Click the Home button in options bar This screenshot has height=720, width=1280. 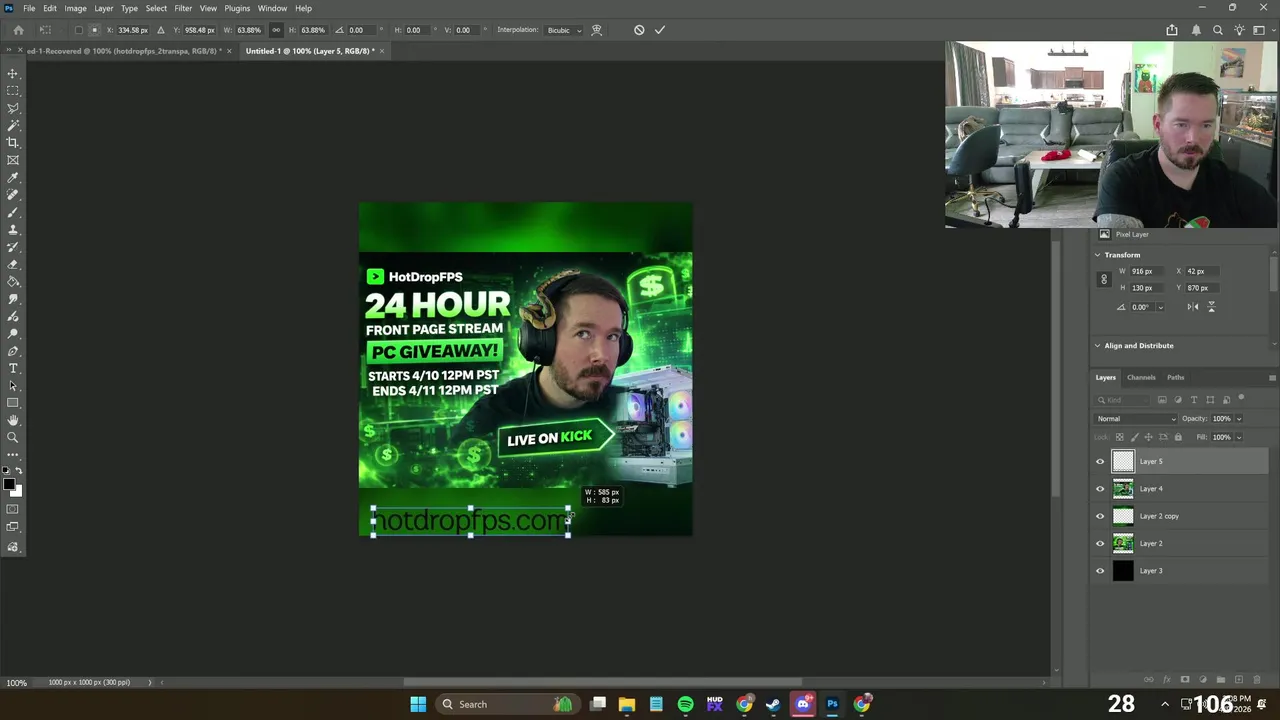coord(18,30)
